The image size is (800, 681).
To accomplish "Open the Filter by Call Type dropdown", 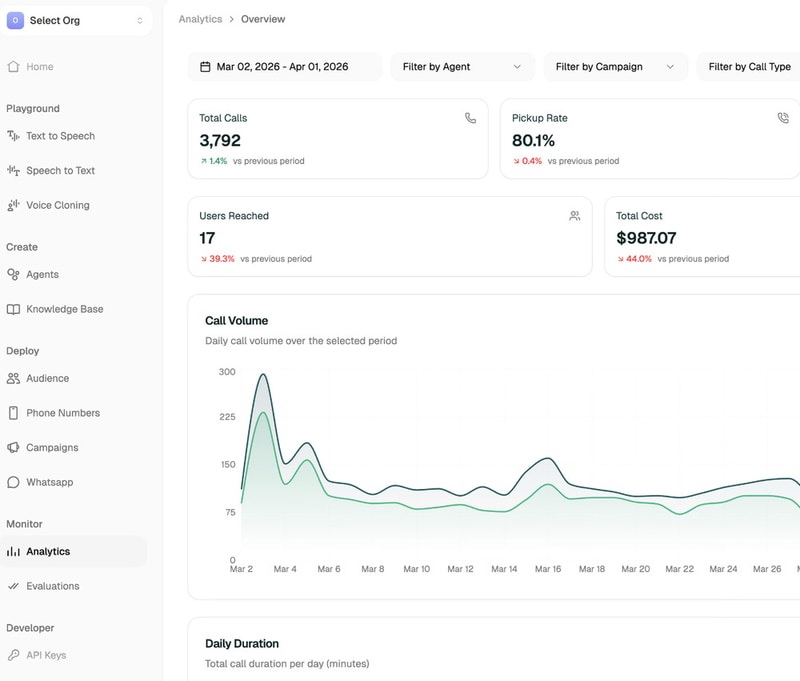I will [x=749, y=67].
